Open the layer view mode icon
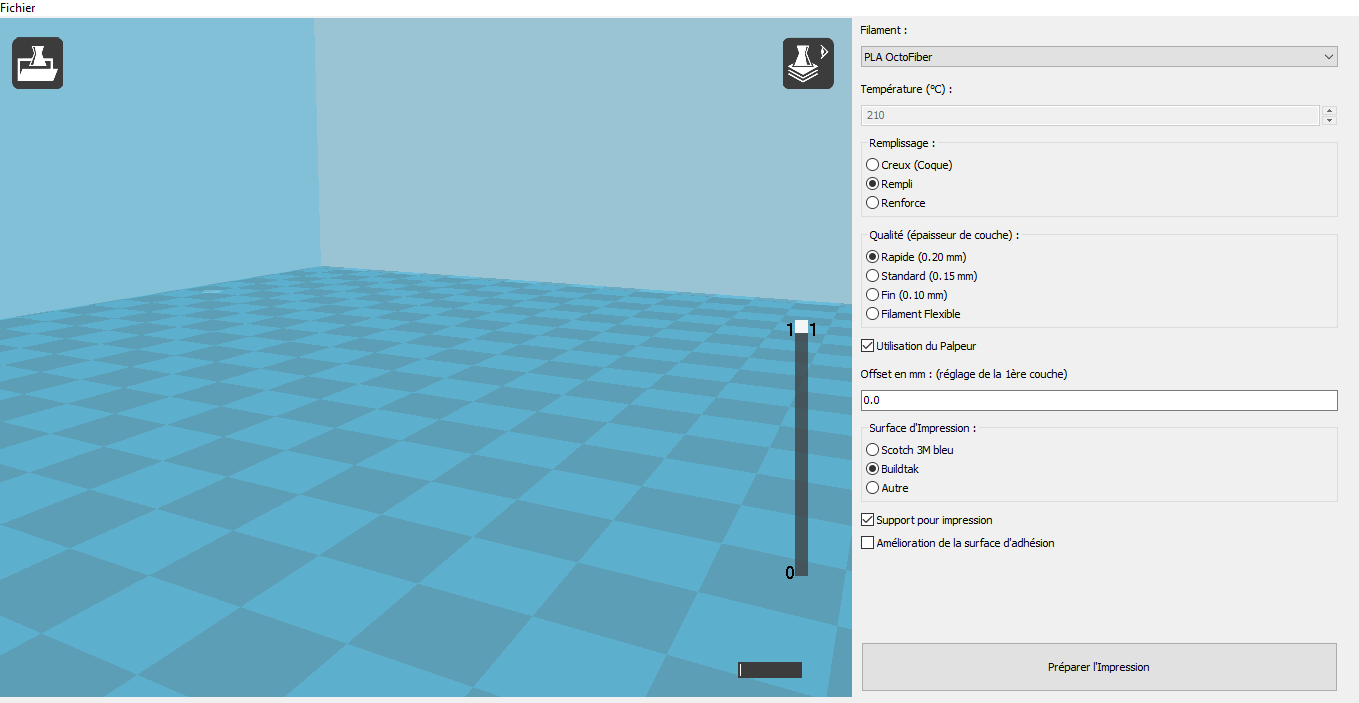Screen dimensions: 1359x703 click(x=808, y=63)
